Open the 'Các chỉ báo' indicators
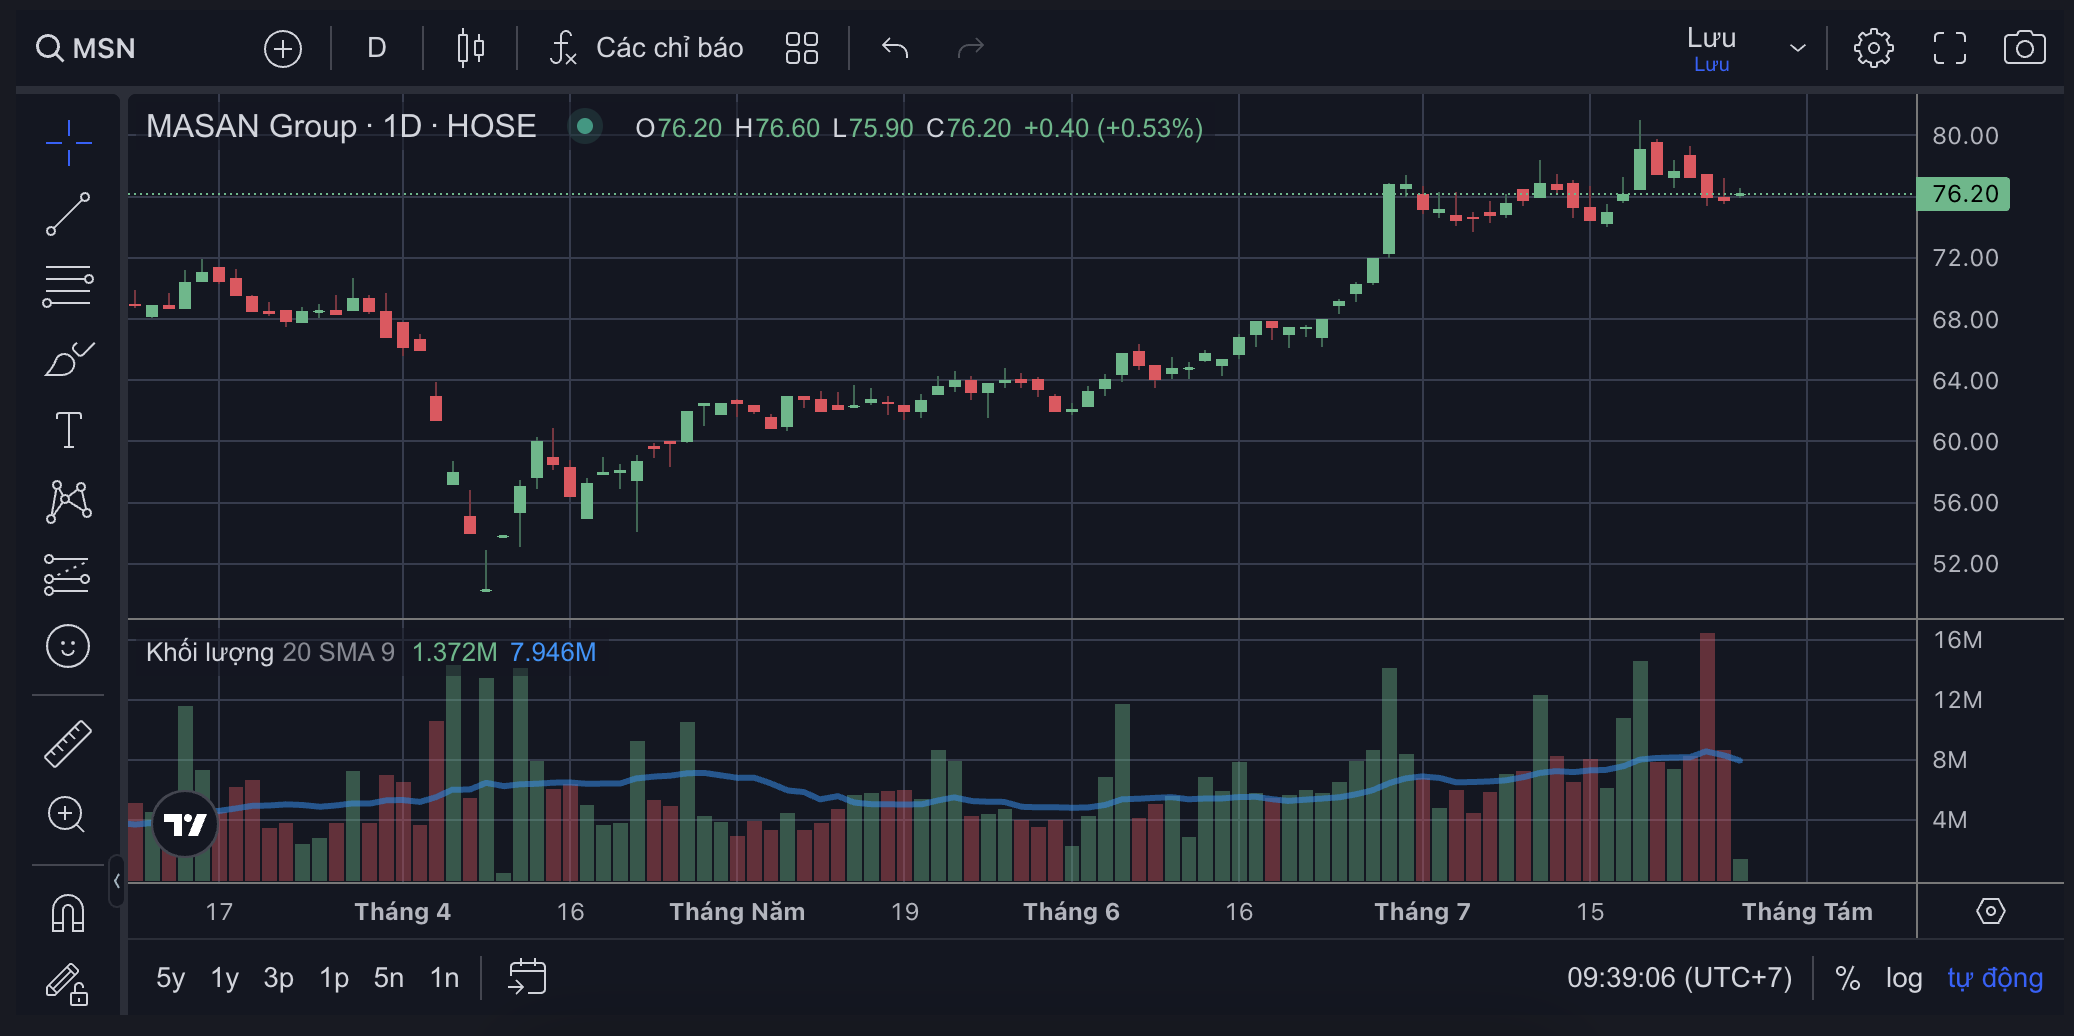 pos(647,48)
